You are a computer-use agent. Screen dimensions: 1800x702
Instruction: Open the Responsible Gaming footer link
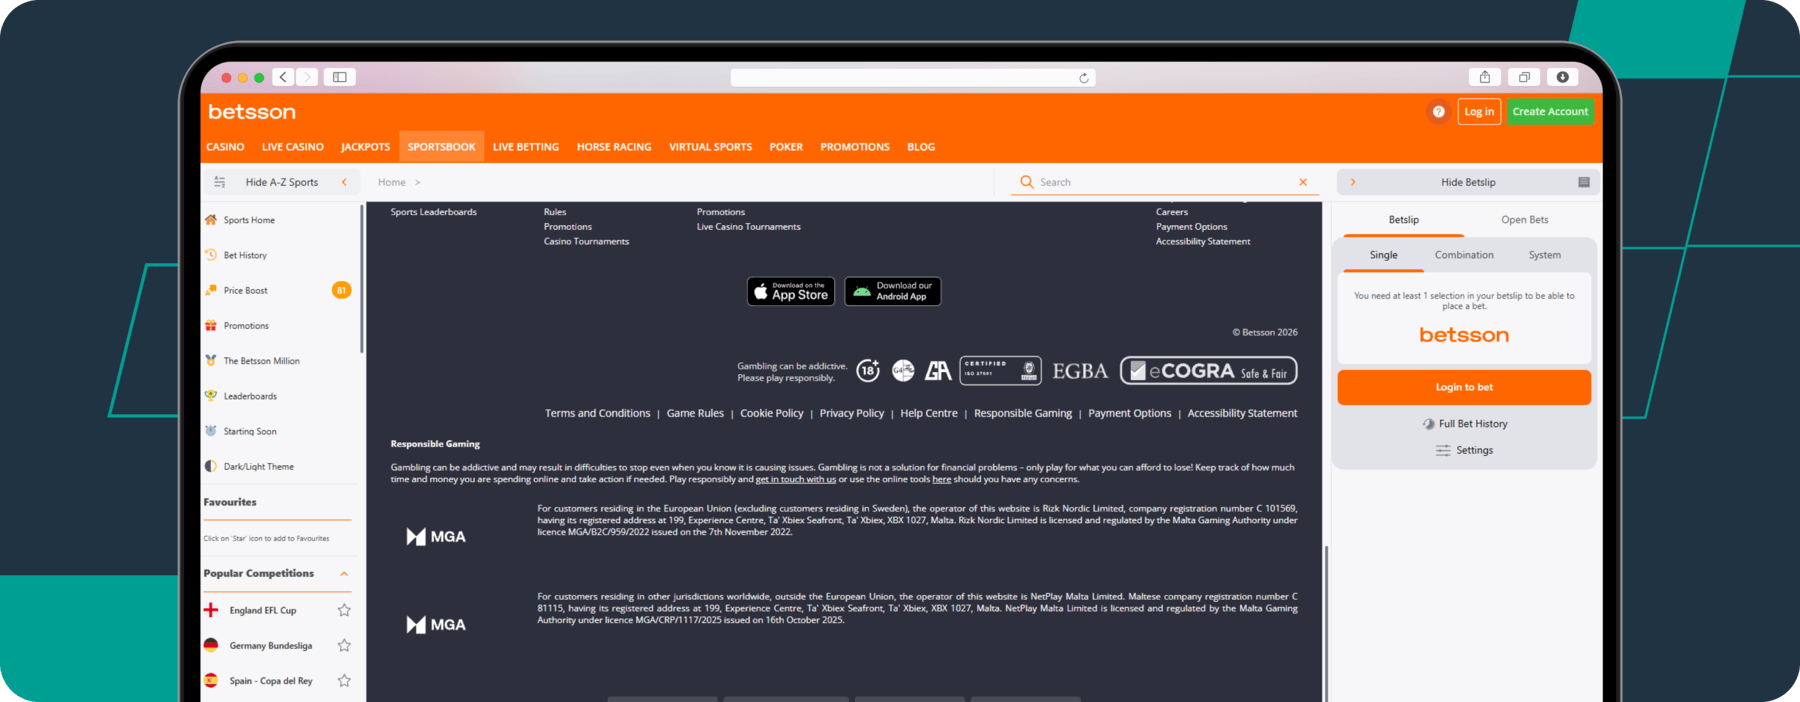pos(1023,413)
